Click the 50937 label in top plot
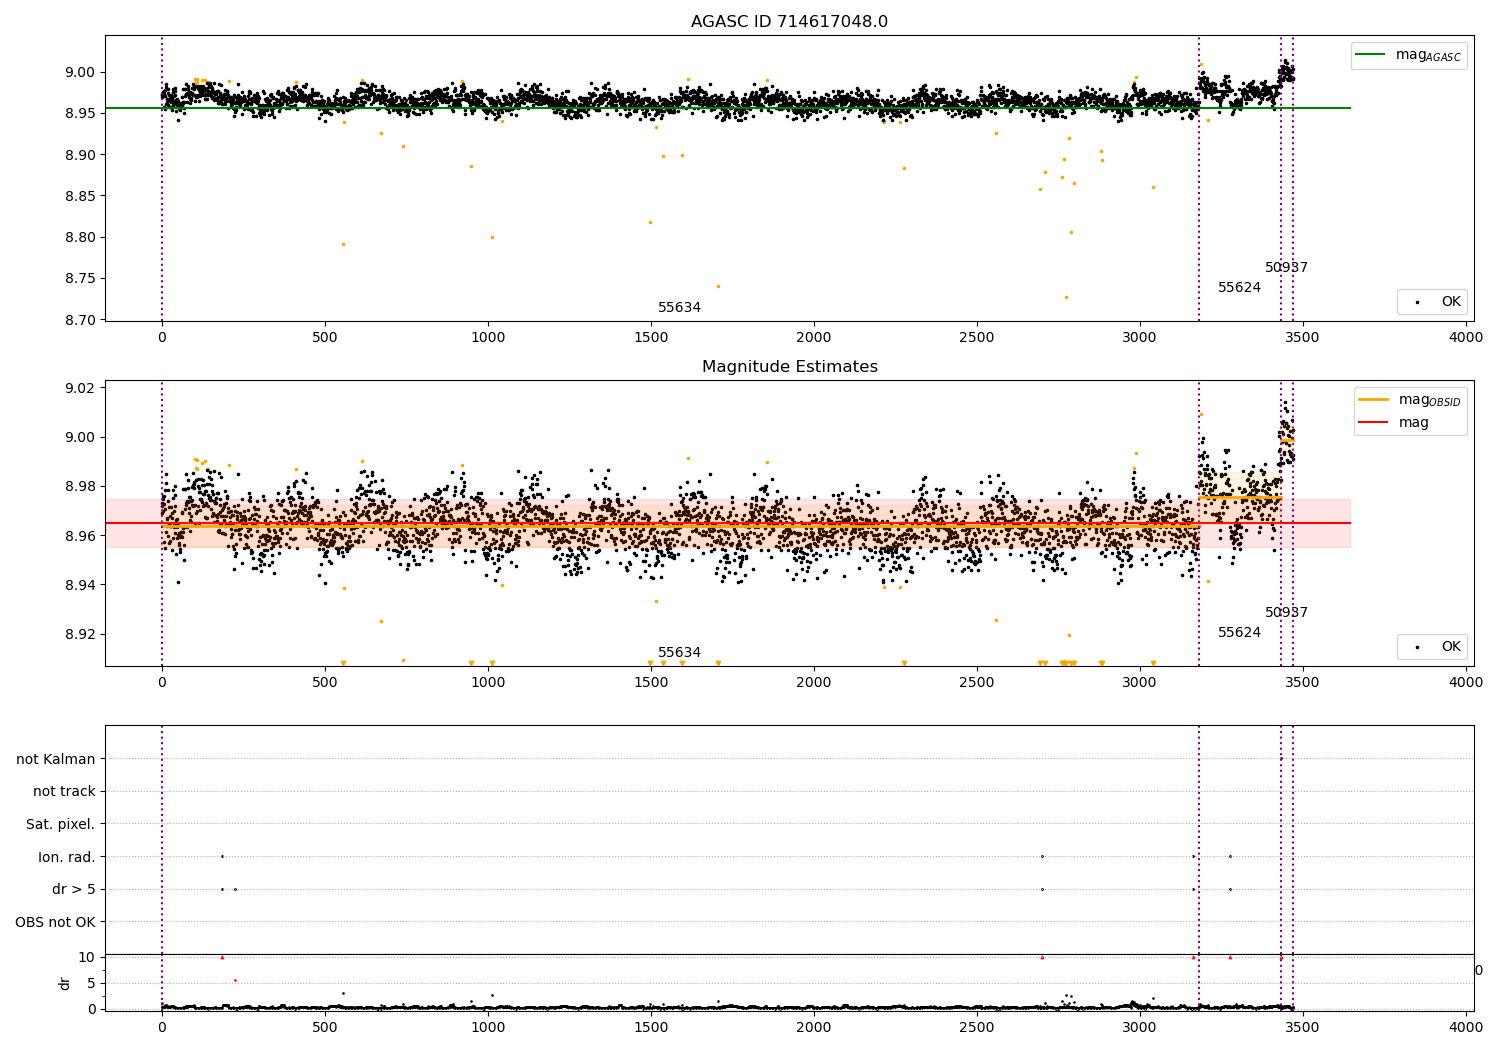Screen dimensions: 1500x1050 1286,268
